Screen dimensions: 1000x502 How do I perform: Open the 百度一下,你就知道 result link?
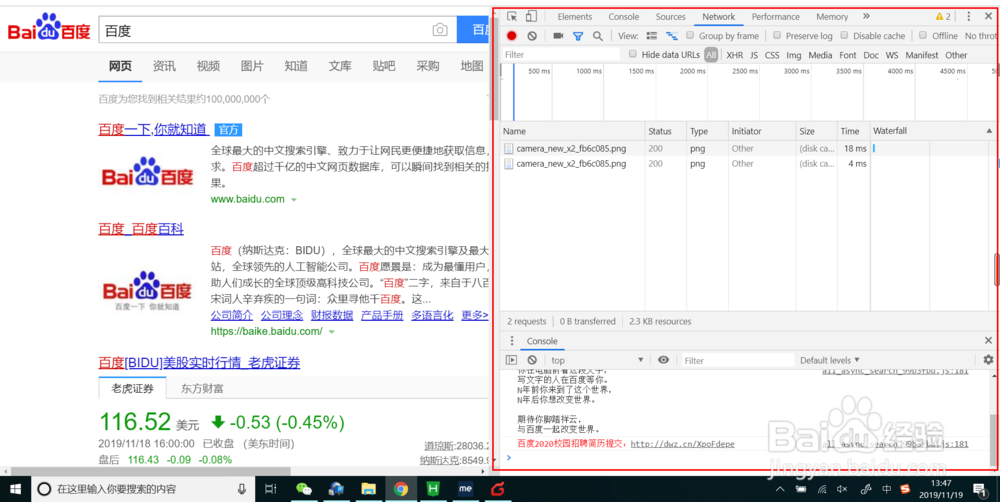click(x=154, y=129)
